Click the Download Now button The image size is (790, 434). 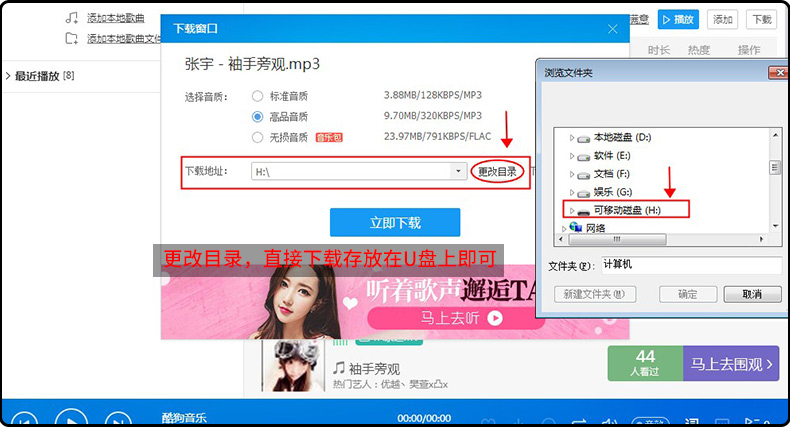point(395,222)
